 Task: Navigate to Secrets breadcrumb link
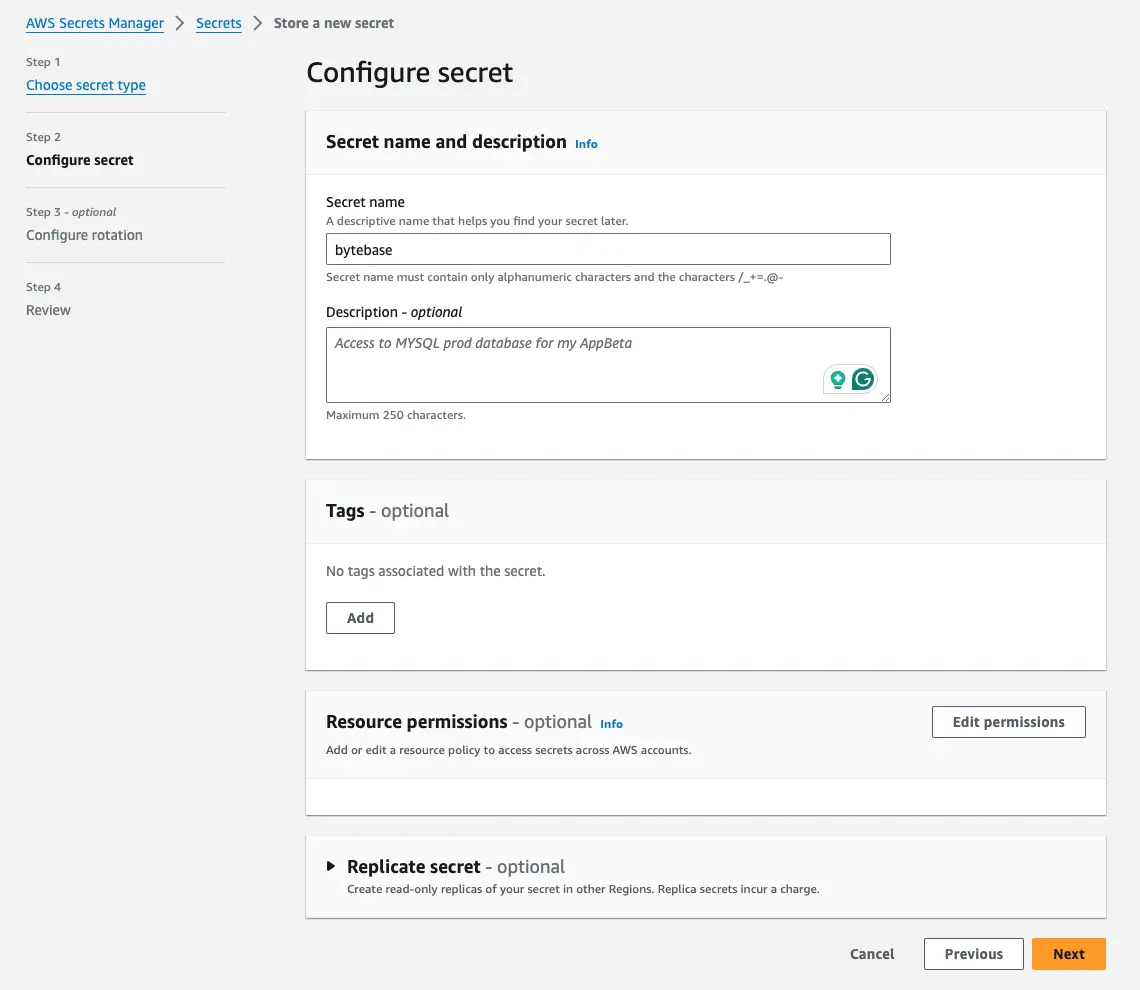click(x=219, y=23)
